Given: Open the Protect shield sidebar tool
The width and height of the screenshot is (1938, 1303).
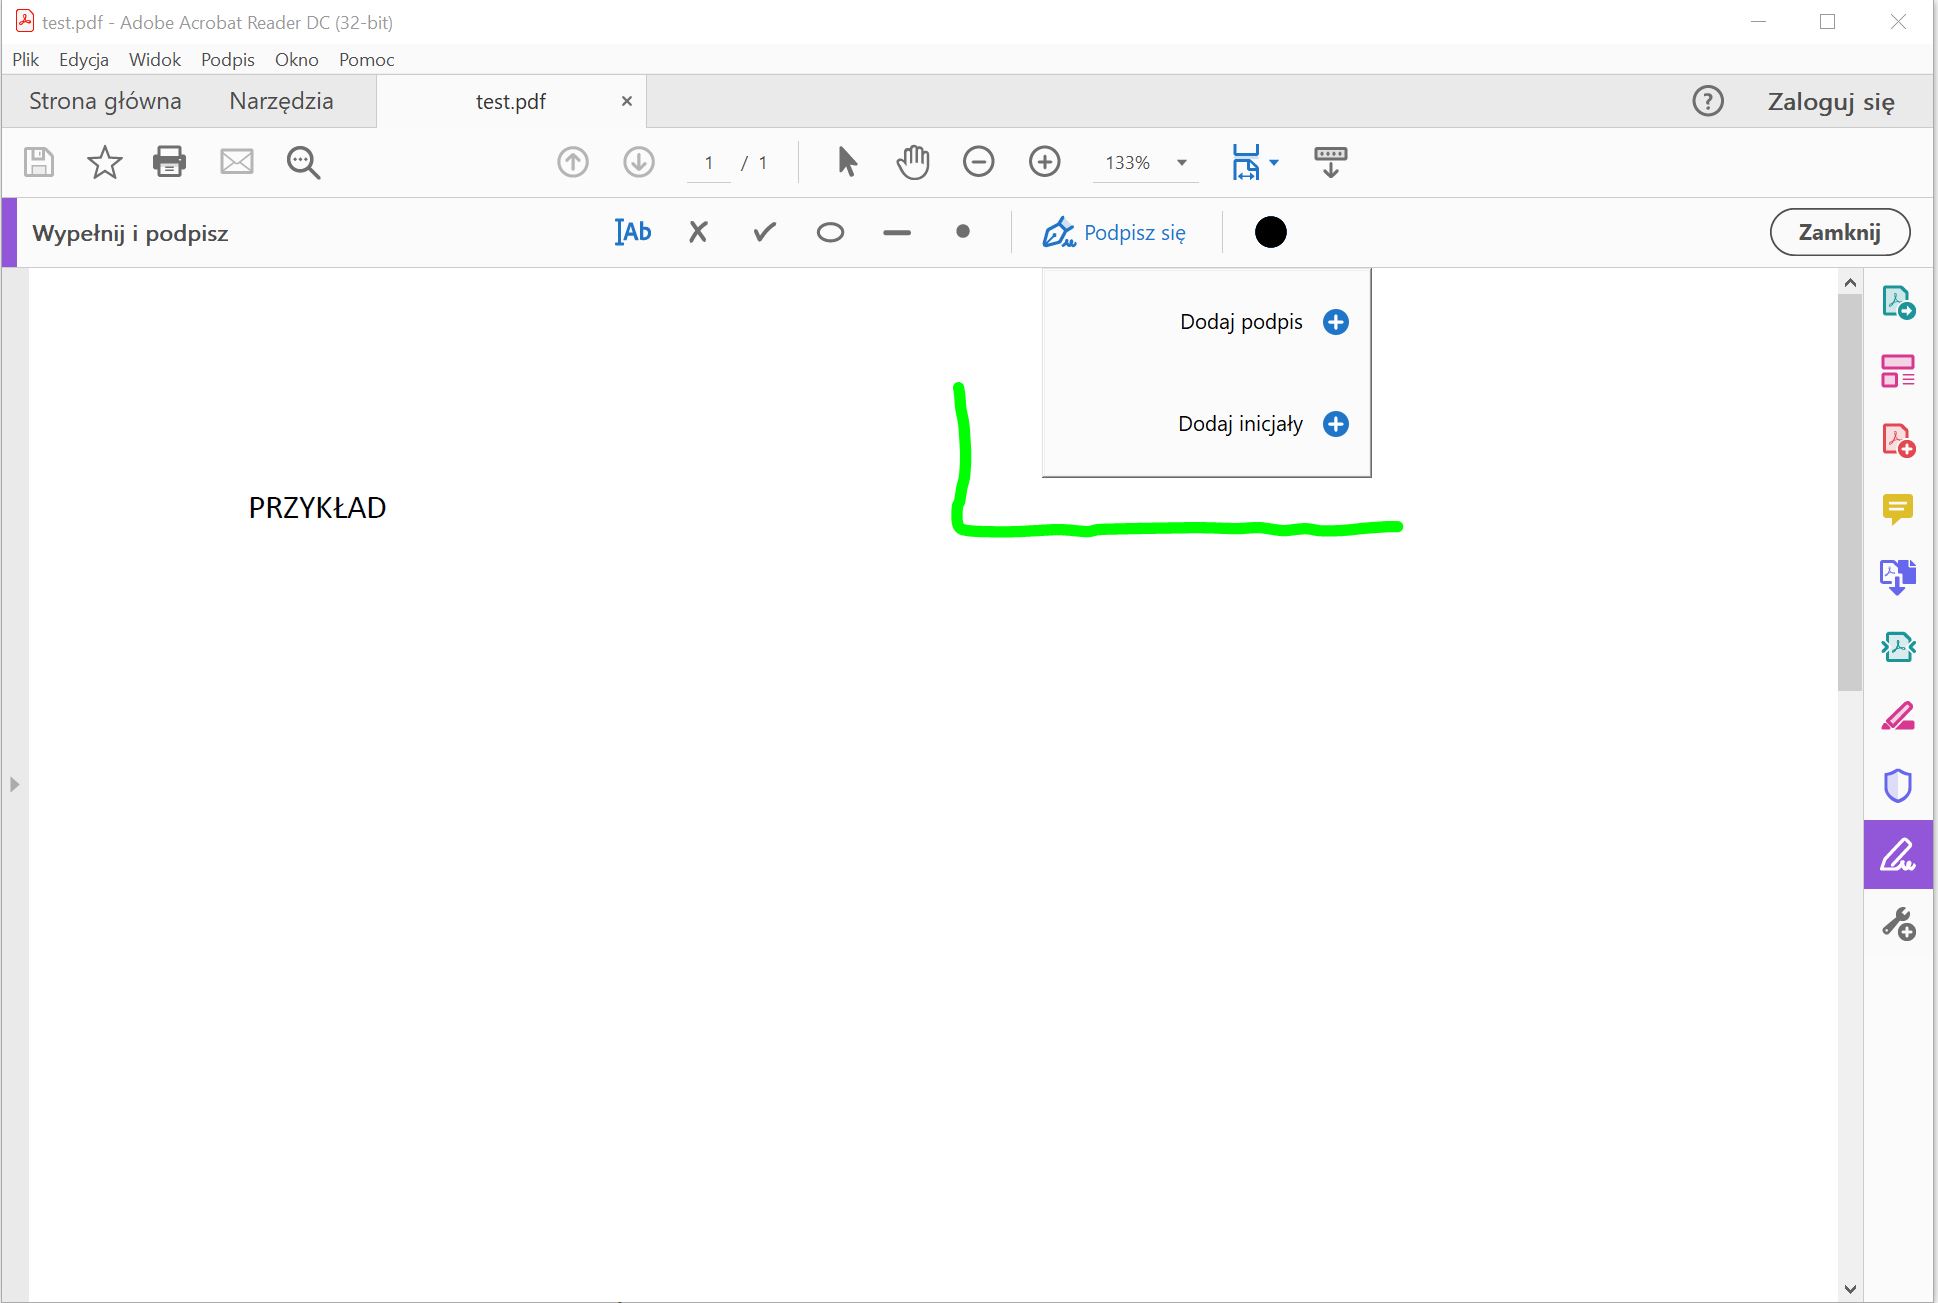Looking at the screenshot, I should point(1898,785).
